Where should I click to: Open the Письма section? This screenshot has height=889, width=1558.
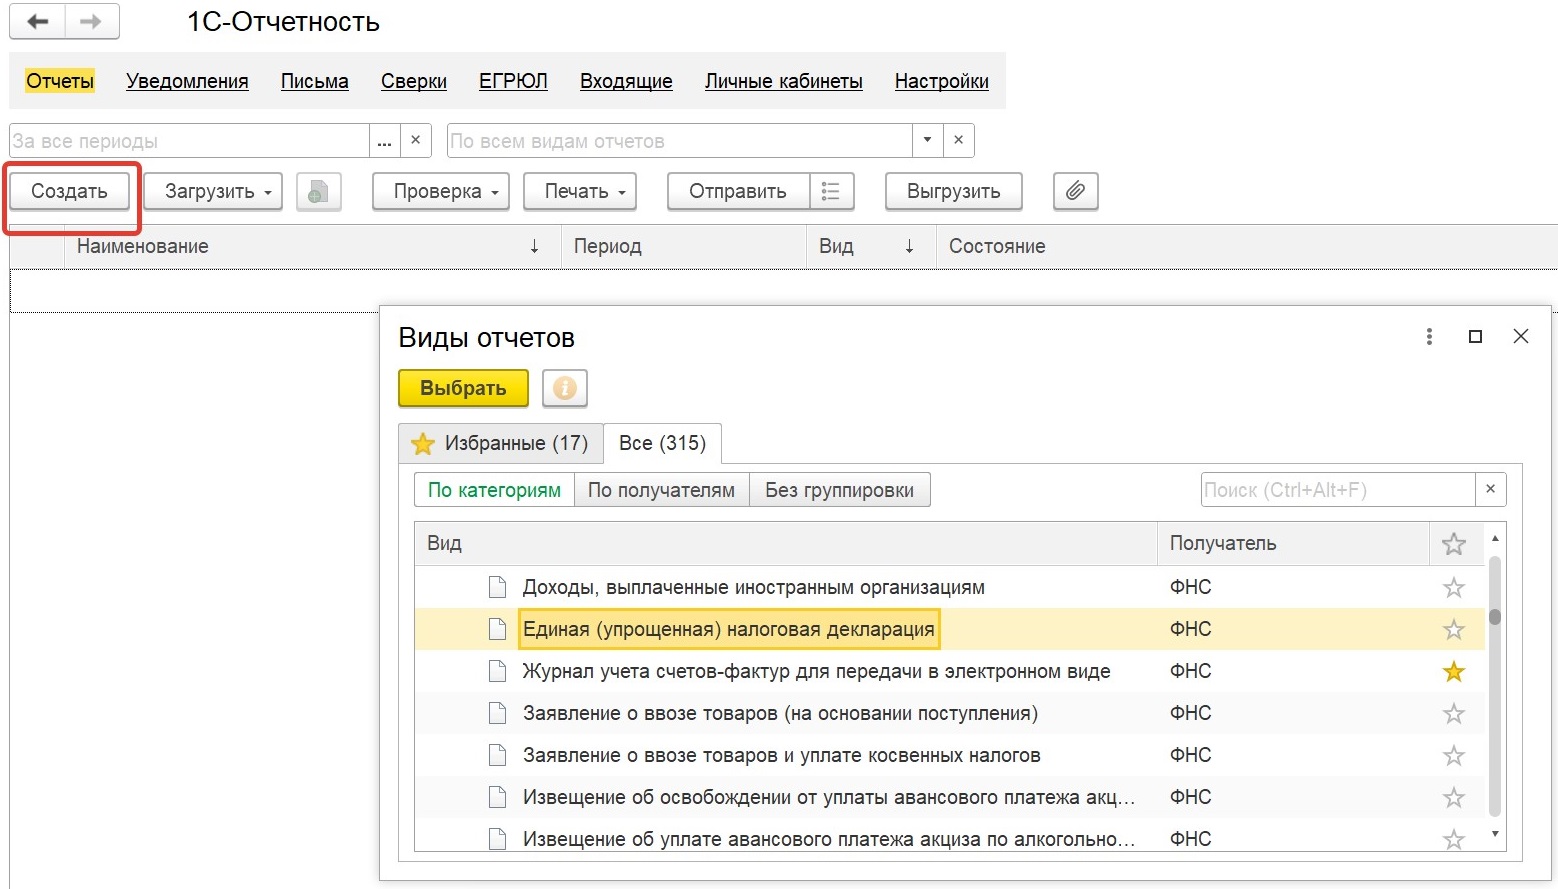[x=315, y=81]
